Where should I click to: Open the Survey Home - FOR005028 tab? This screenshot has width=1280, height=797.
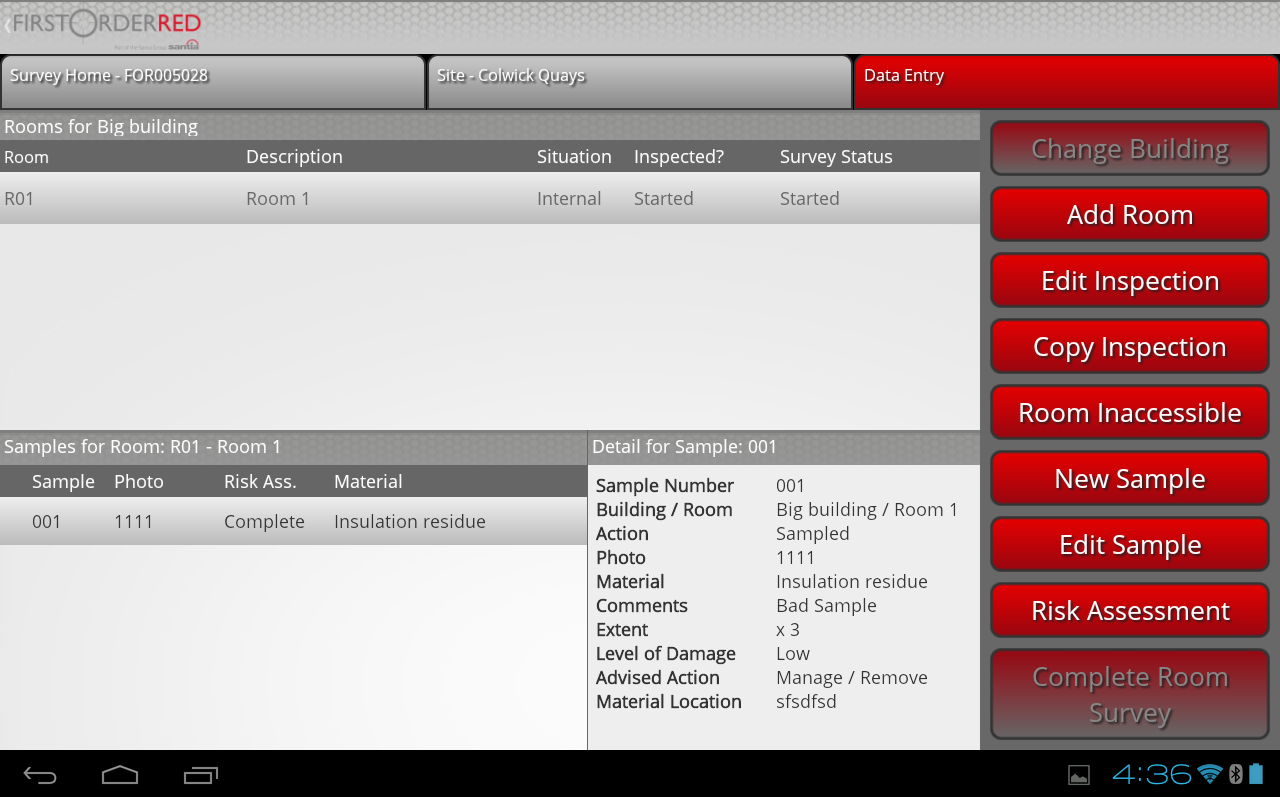213,82
